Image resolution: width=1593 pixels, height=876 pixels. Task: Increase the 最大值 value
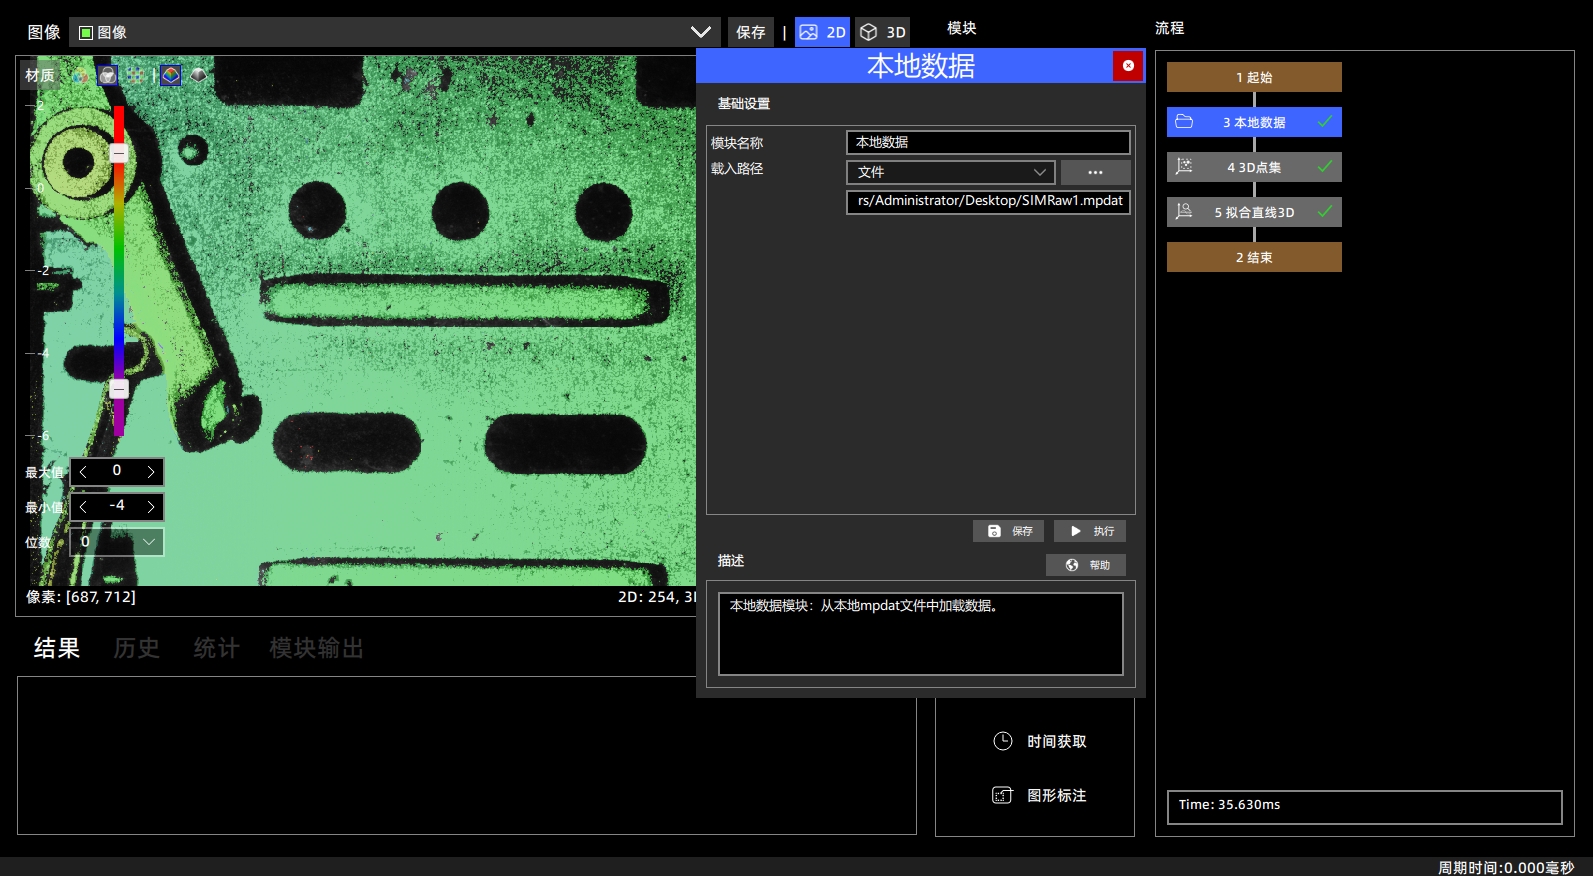tap(151, 472)
